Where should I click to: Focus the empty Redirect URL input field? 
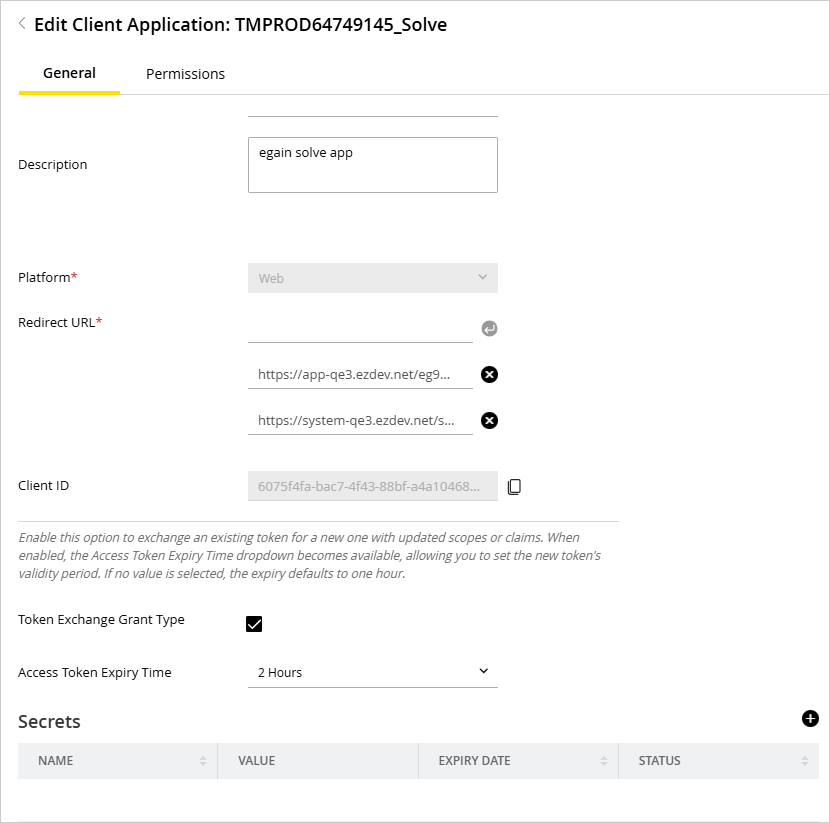click(x=360, y=328)
